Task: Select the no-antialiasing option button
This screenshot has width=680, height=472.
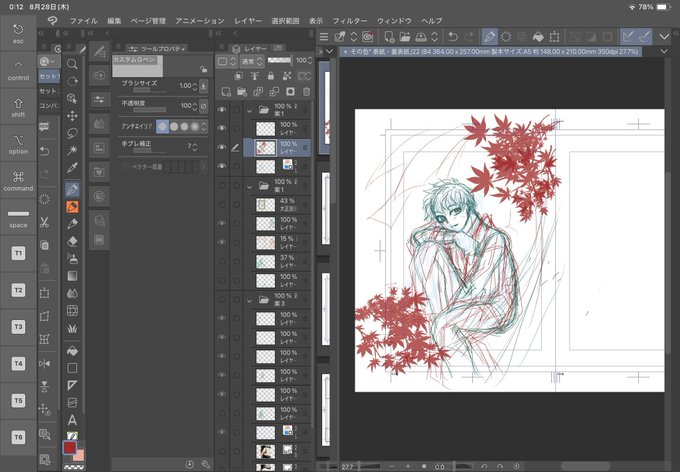Action: pyautogui.click(x=162, y=126)
